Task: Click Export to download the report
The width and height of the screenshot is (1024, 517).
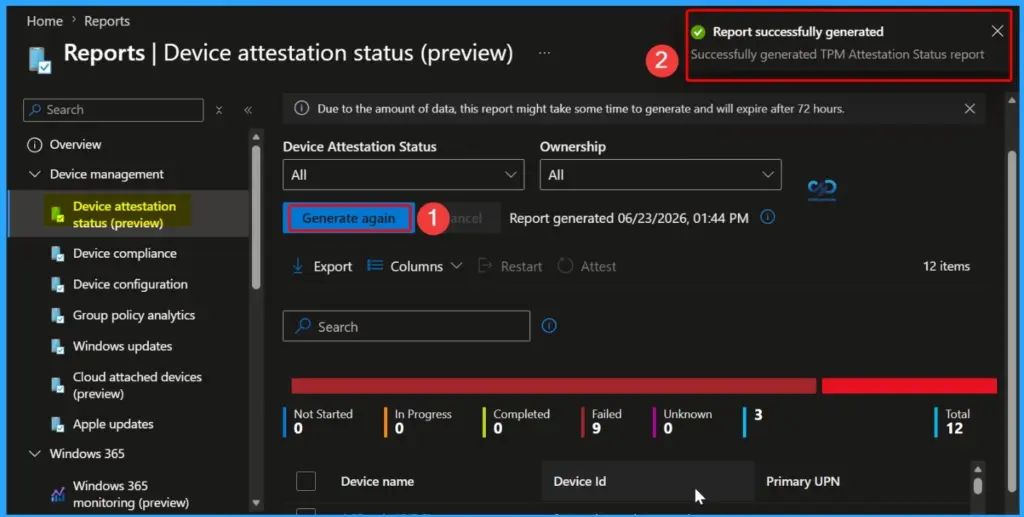Action: (x=321, y=266)
